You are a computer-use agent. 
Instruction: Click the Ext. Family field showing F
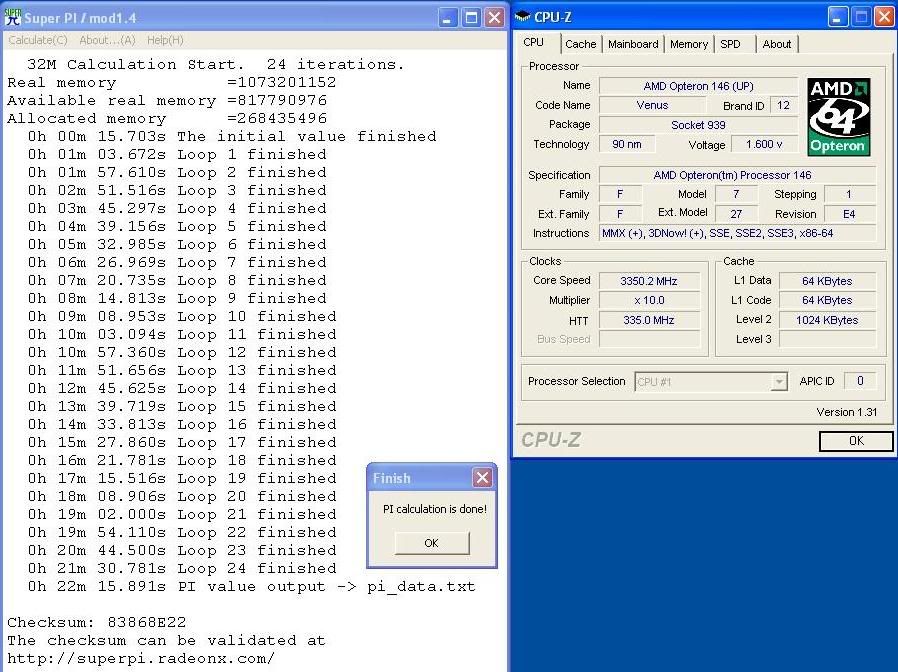(x=620, y=214)
